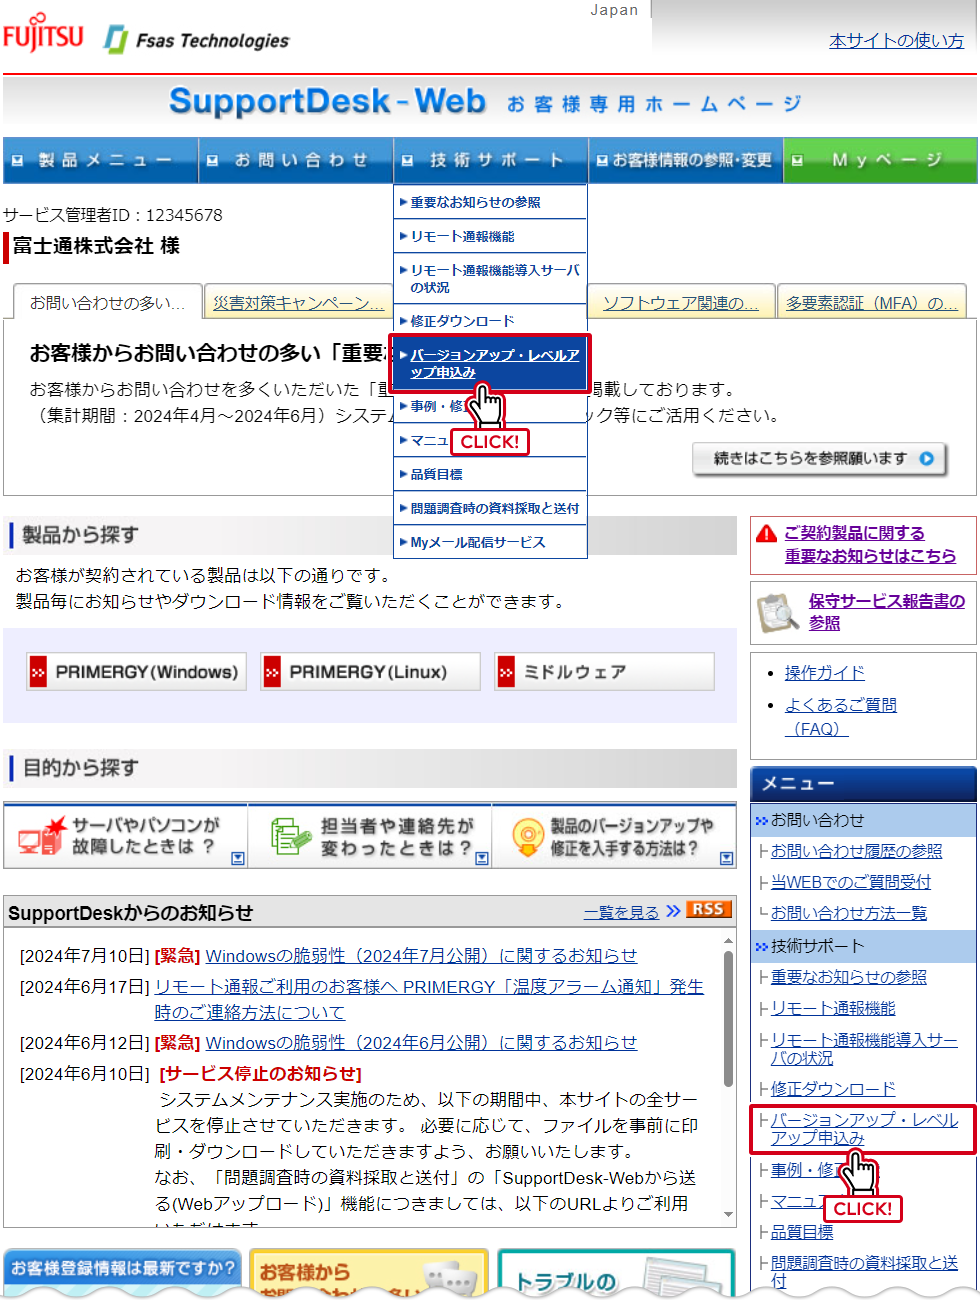The width and height of the screenshot is (980, 1300).
Task: Click the サービス管理者ID：12345678 text
Action: coord(113,215)
